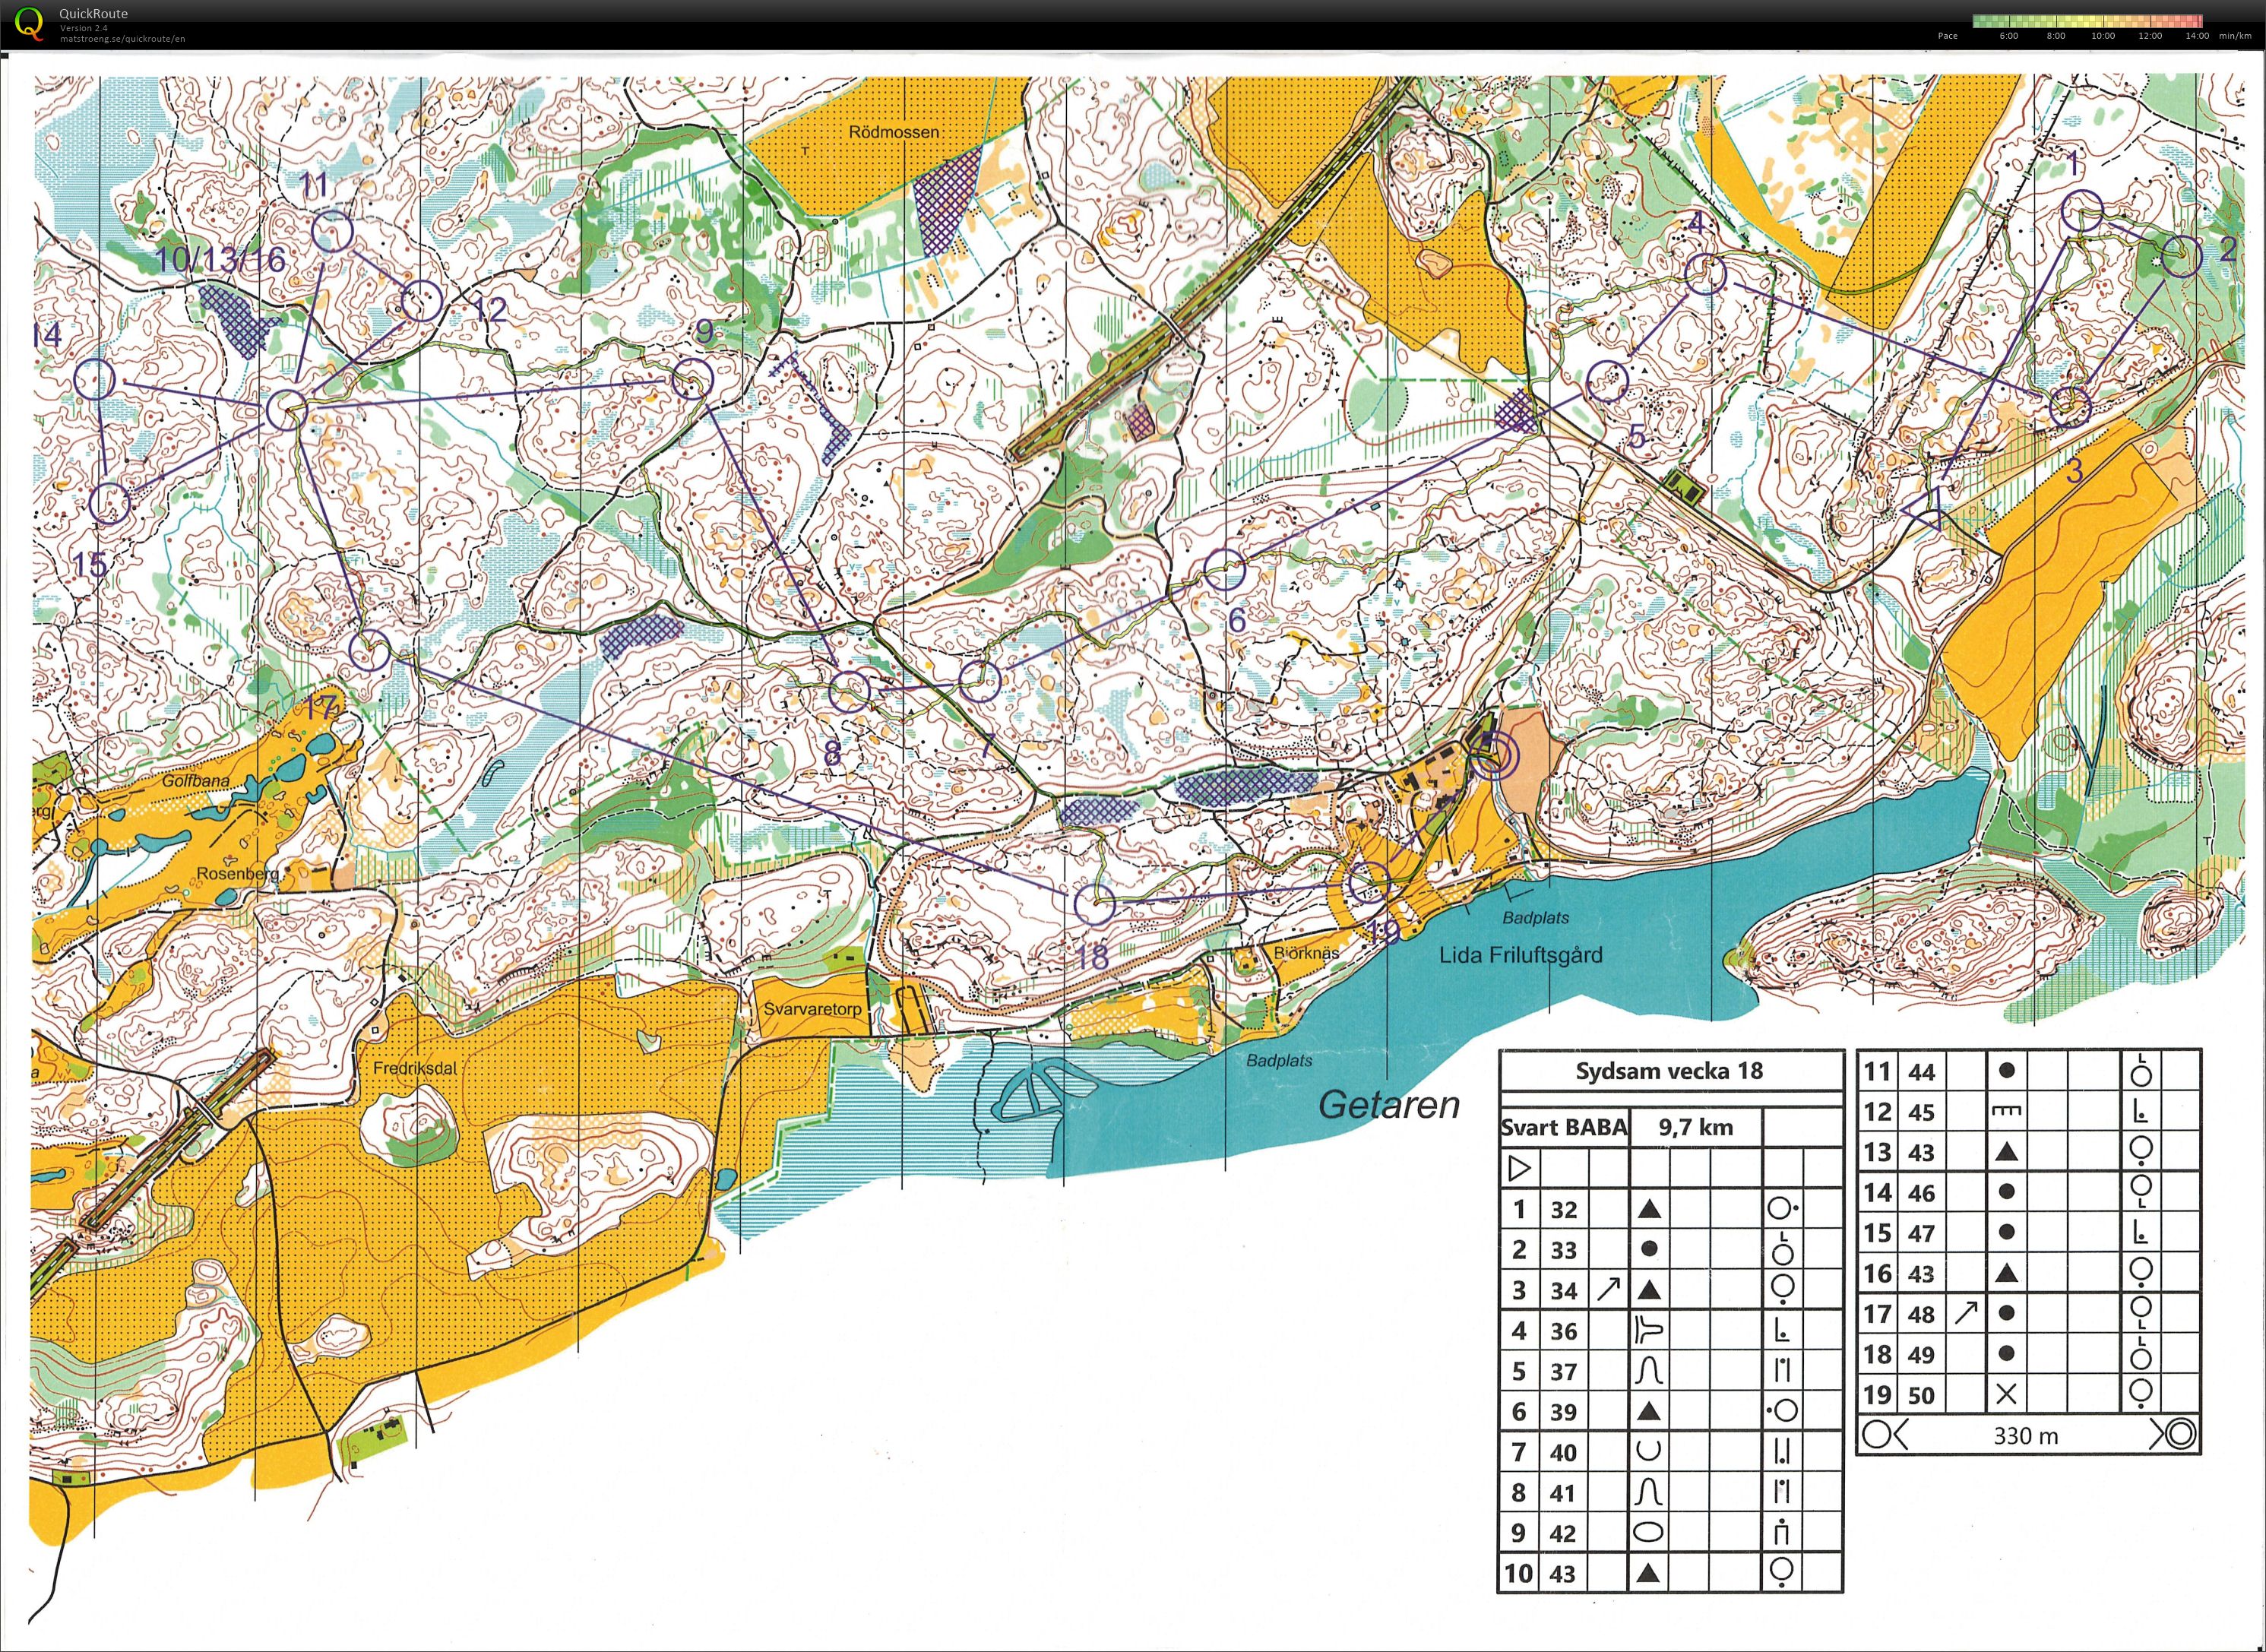This screenshot has width=2266, height=1652.
Task: Click the arrow symbol in row 17
Action: pos(1966,1313)
